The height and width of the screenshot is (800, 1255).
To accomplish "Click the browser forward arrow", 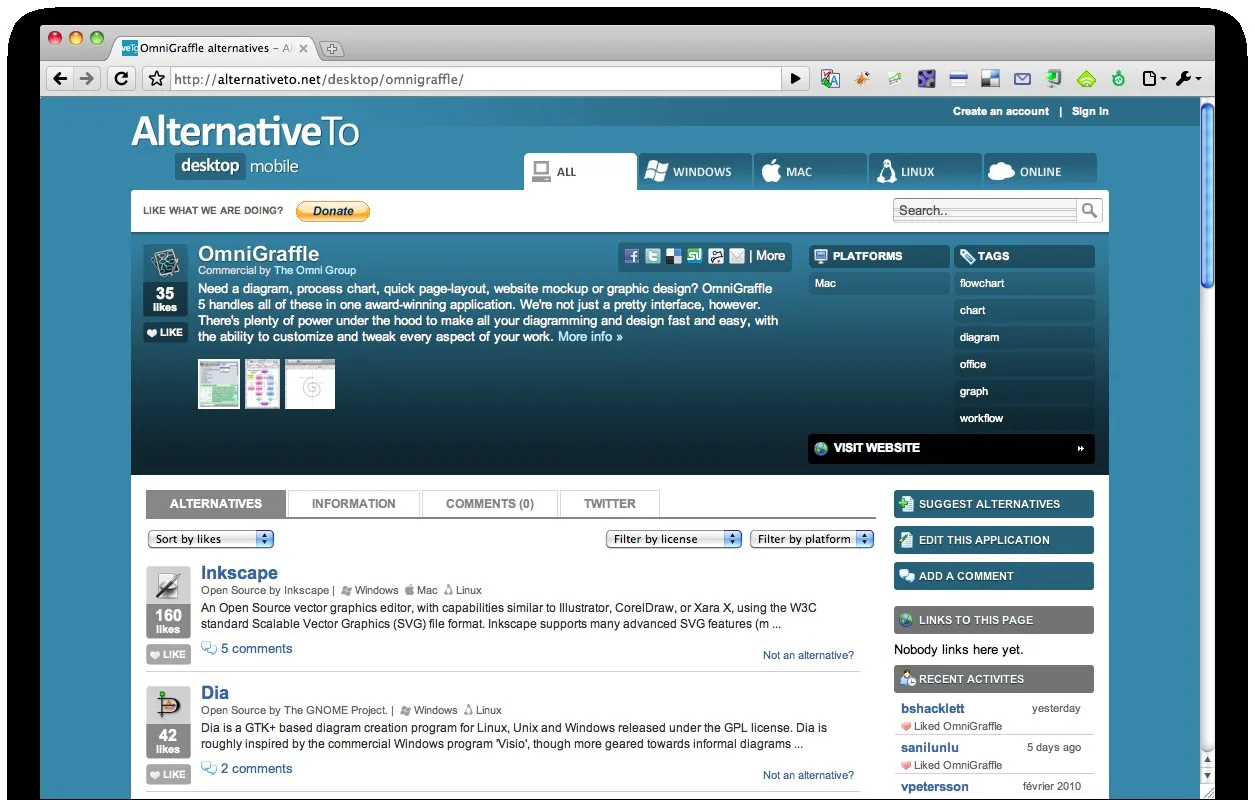I will pos(87,78).
